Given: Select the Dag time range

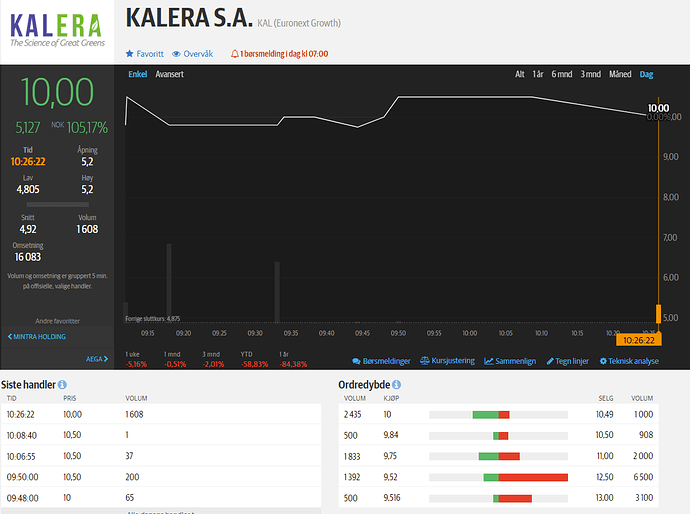Looking at the screenshot, I should [x=646, y=74].
